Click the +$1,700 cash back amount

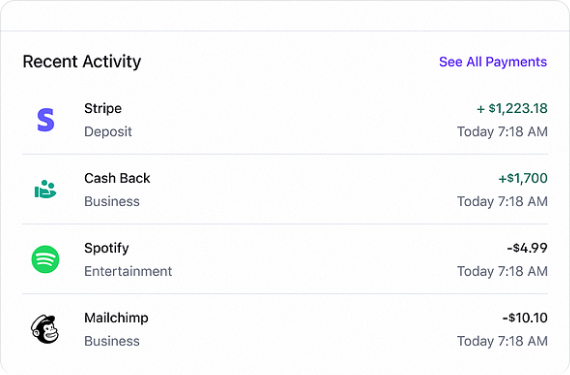point(523,178)
